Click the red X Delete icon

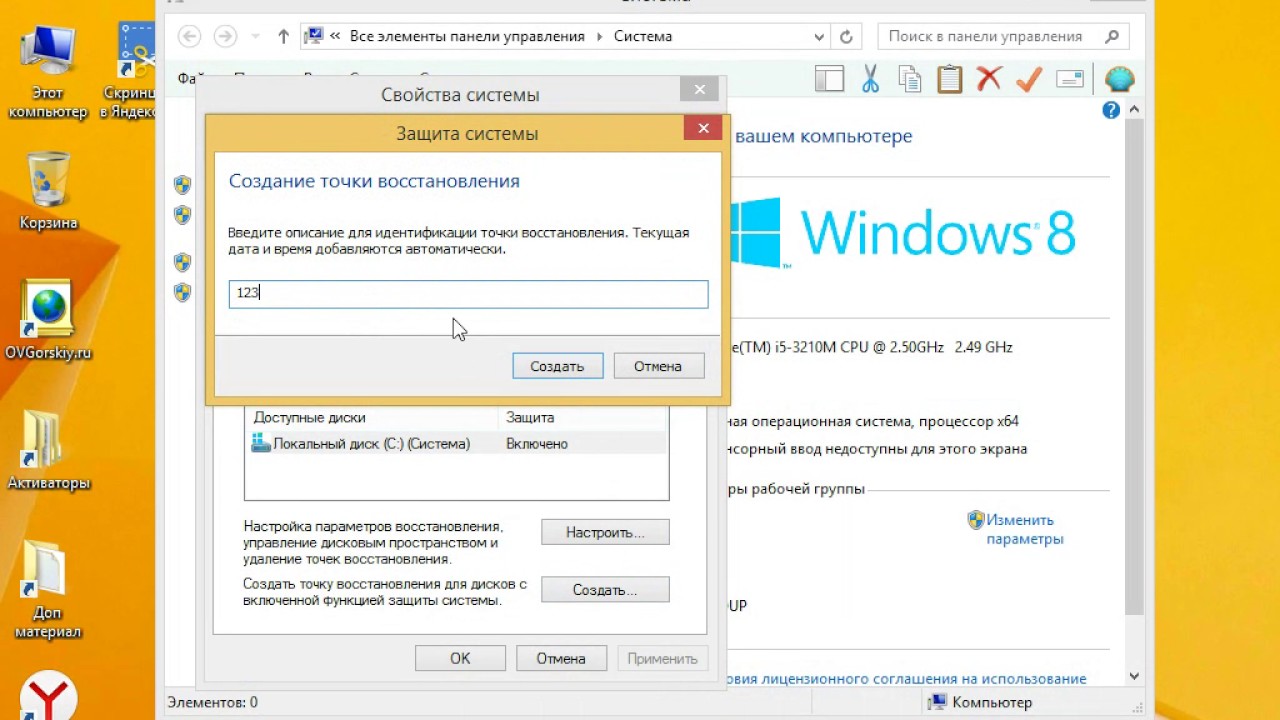[989, 79]
